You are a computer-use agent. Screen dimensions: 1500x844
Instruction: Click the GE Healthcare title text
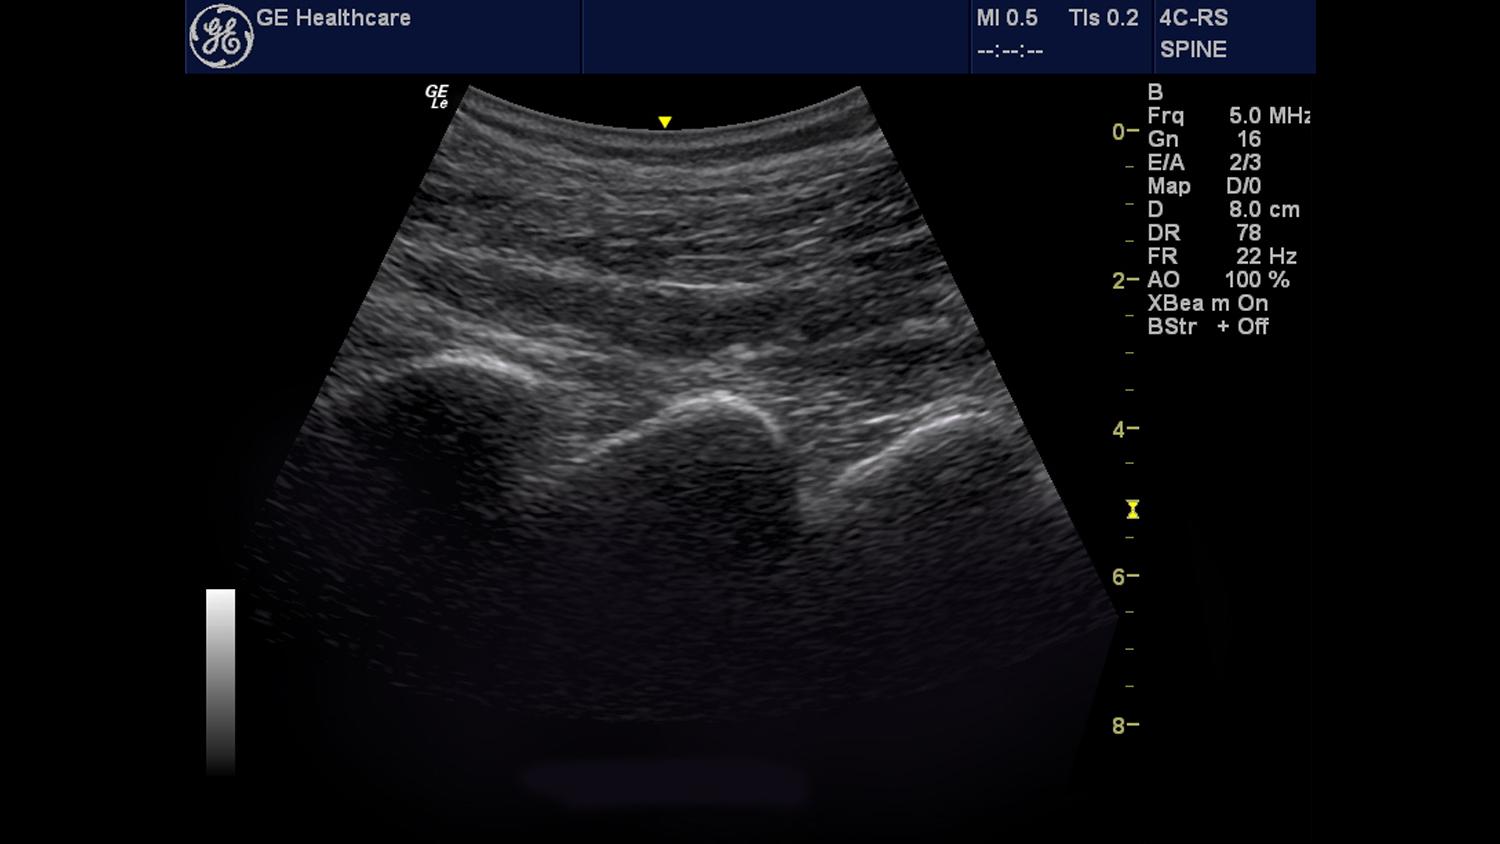pos(333,18)
